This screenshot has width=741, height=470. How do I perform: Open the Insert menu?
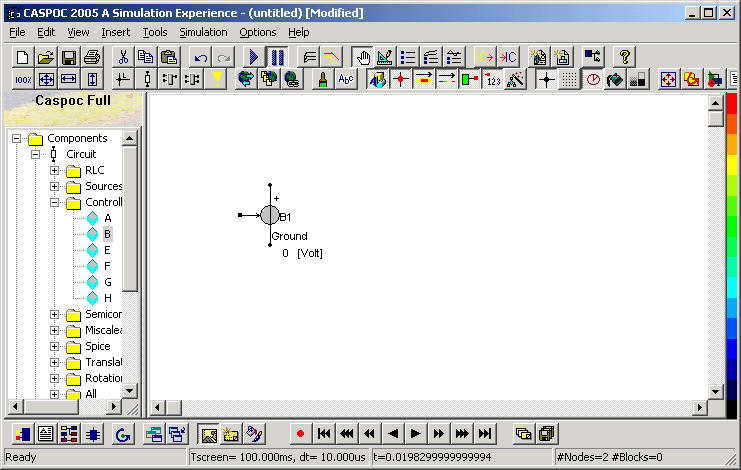115,32
